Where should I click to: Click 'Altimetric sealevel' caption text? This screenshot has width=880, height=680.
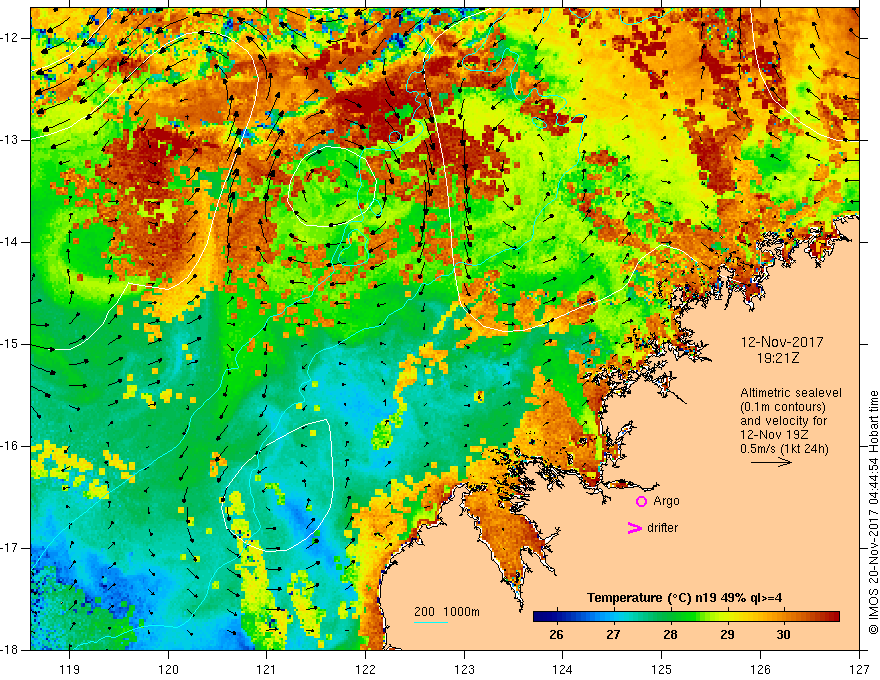click(791, 393)
